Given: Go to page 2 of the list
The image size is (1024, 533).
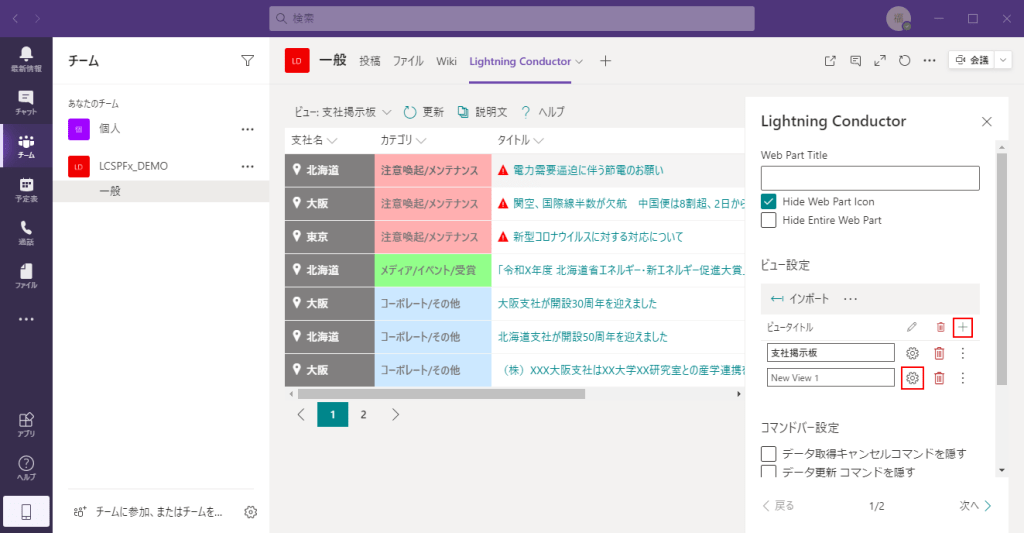Looking at the screenshot, I should tap(364, 414).
